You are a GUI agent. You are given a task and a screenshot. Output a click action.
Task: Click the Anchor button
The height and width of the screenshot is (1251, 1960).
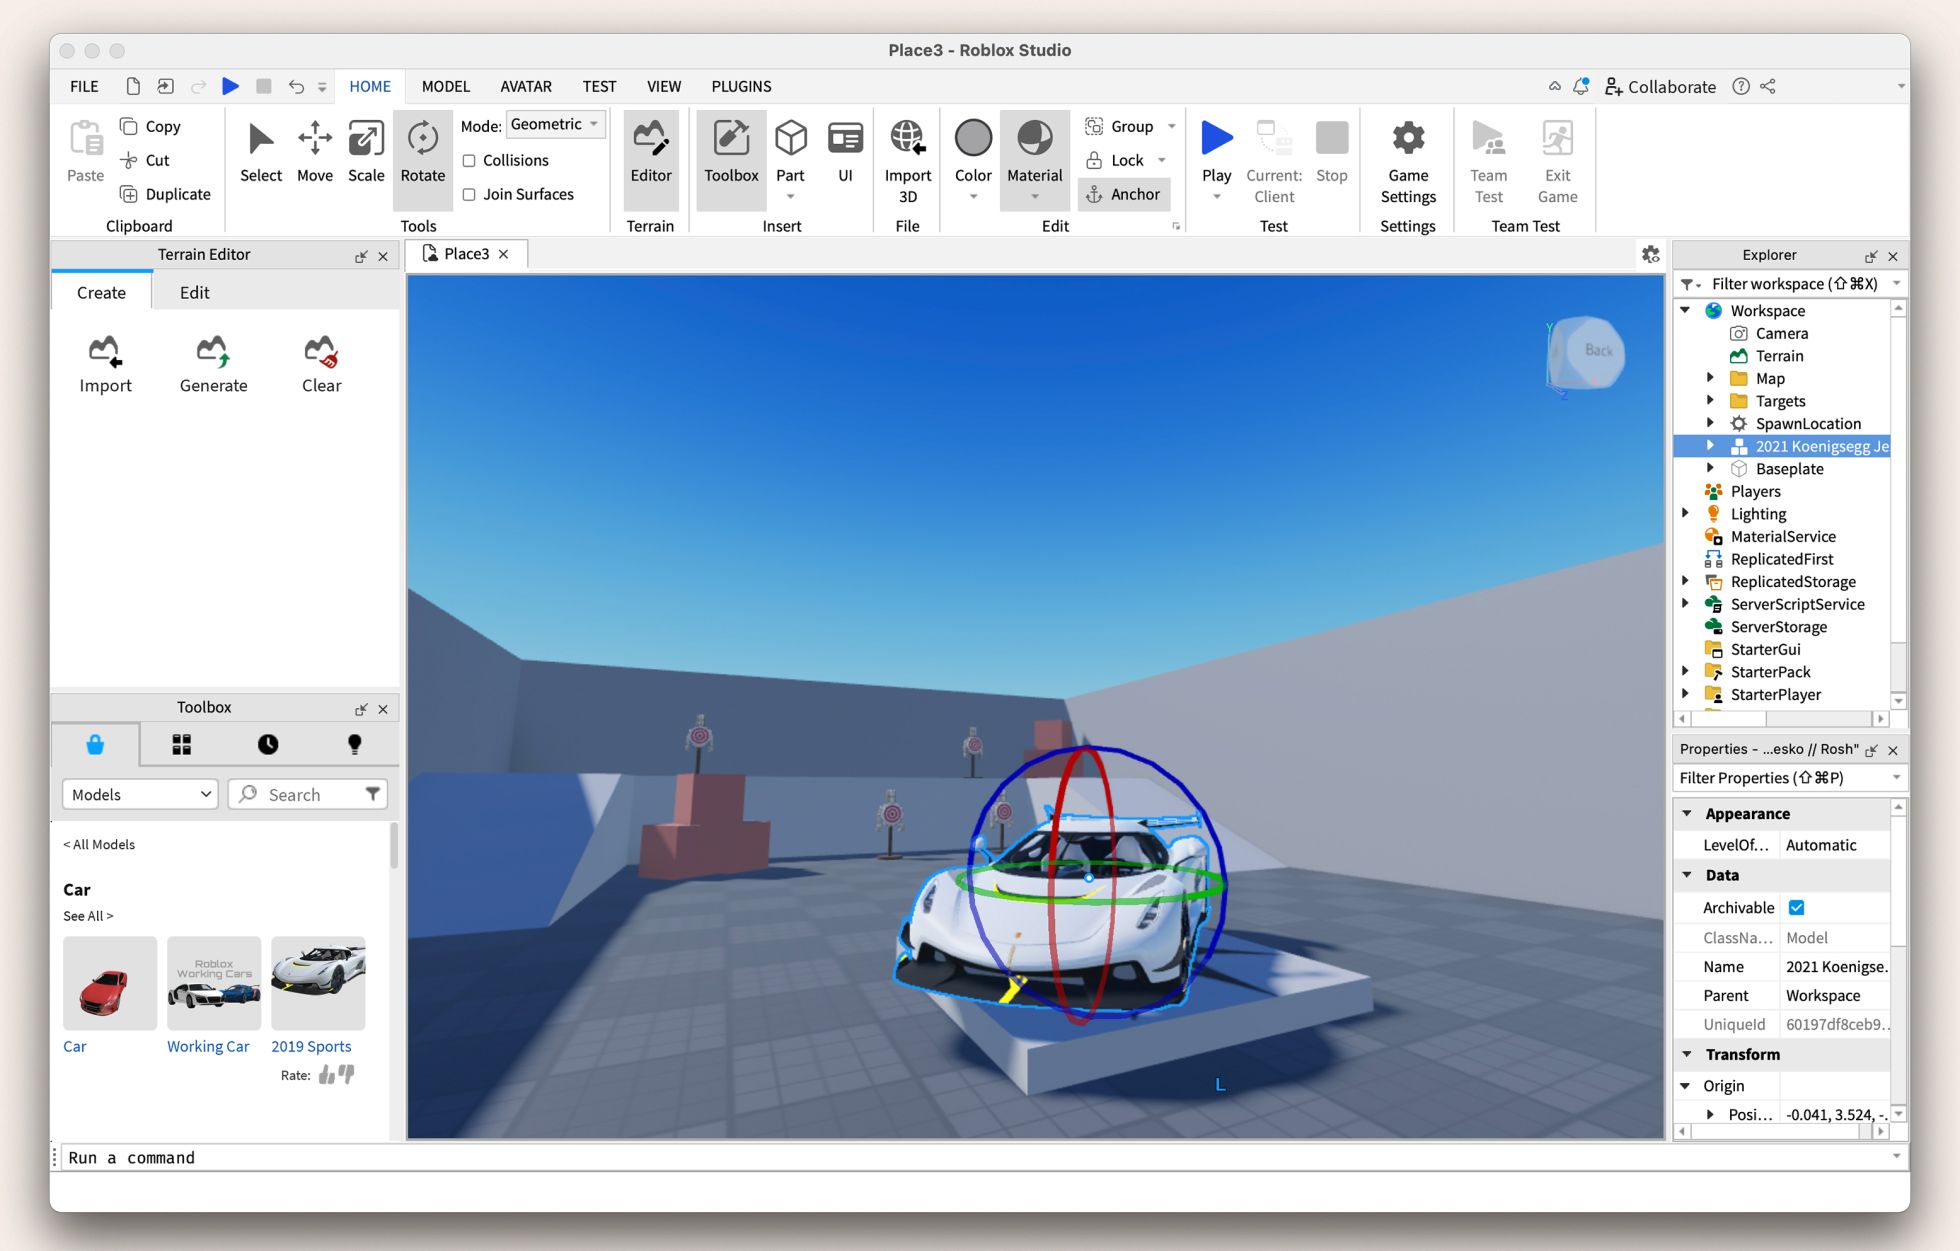click(x=1124, y=194)
